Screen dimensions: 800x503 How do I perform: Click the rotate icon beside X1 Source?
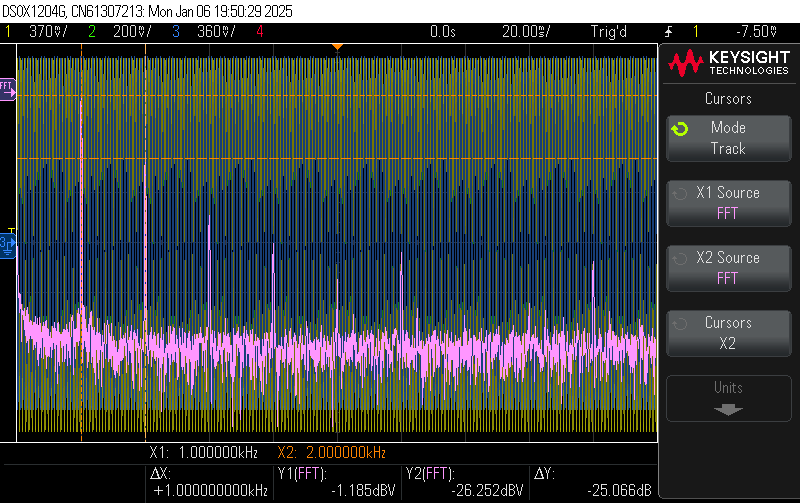(x=680, y=194)
